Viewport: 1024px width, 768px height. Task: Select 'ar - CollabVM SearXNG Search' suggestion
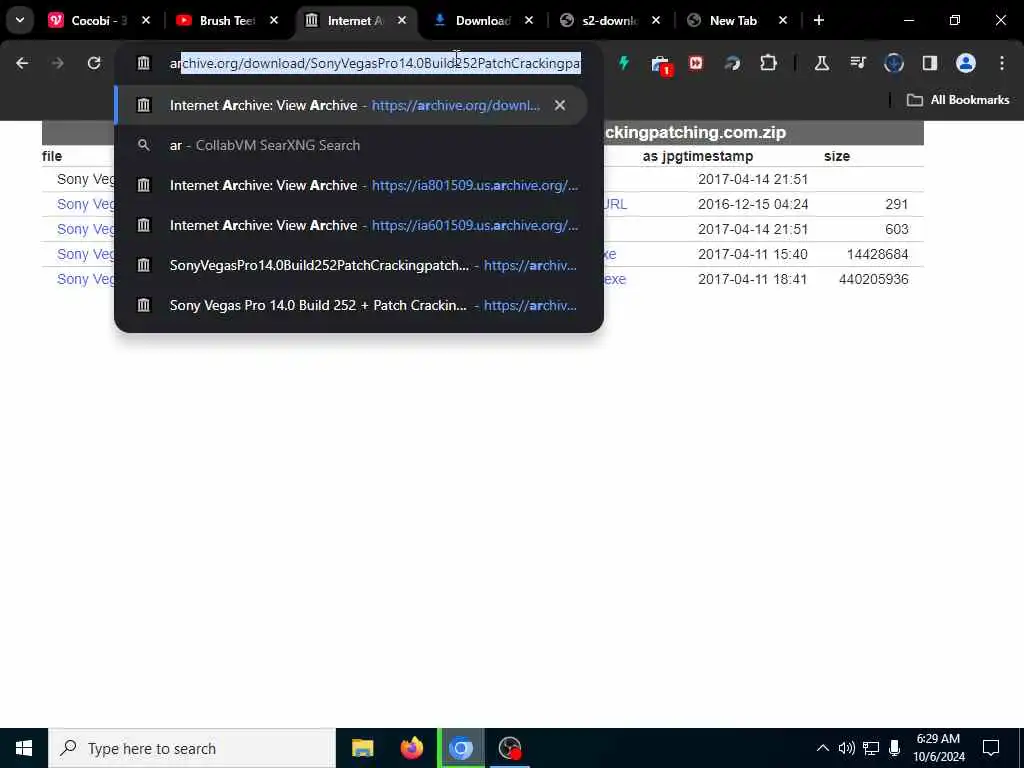point(358,145)
